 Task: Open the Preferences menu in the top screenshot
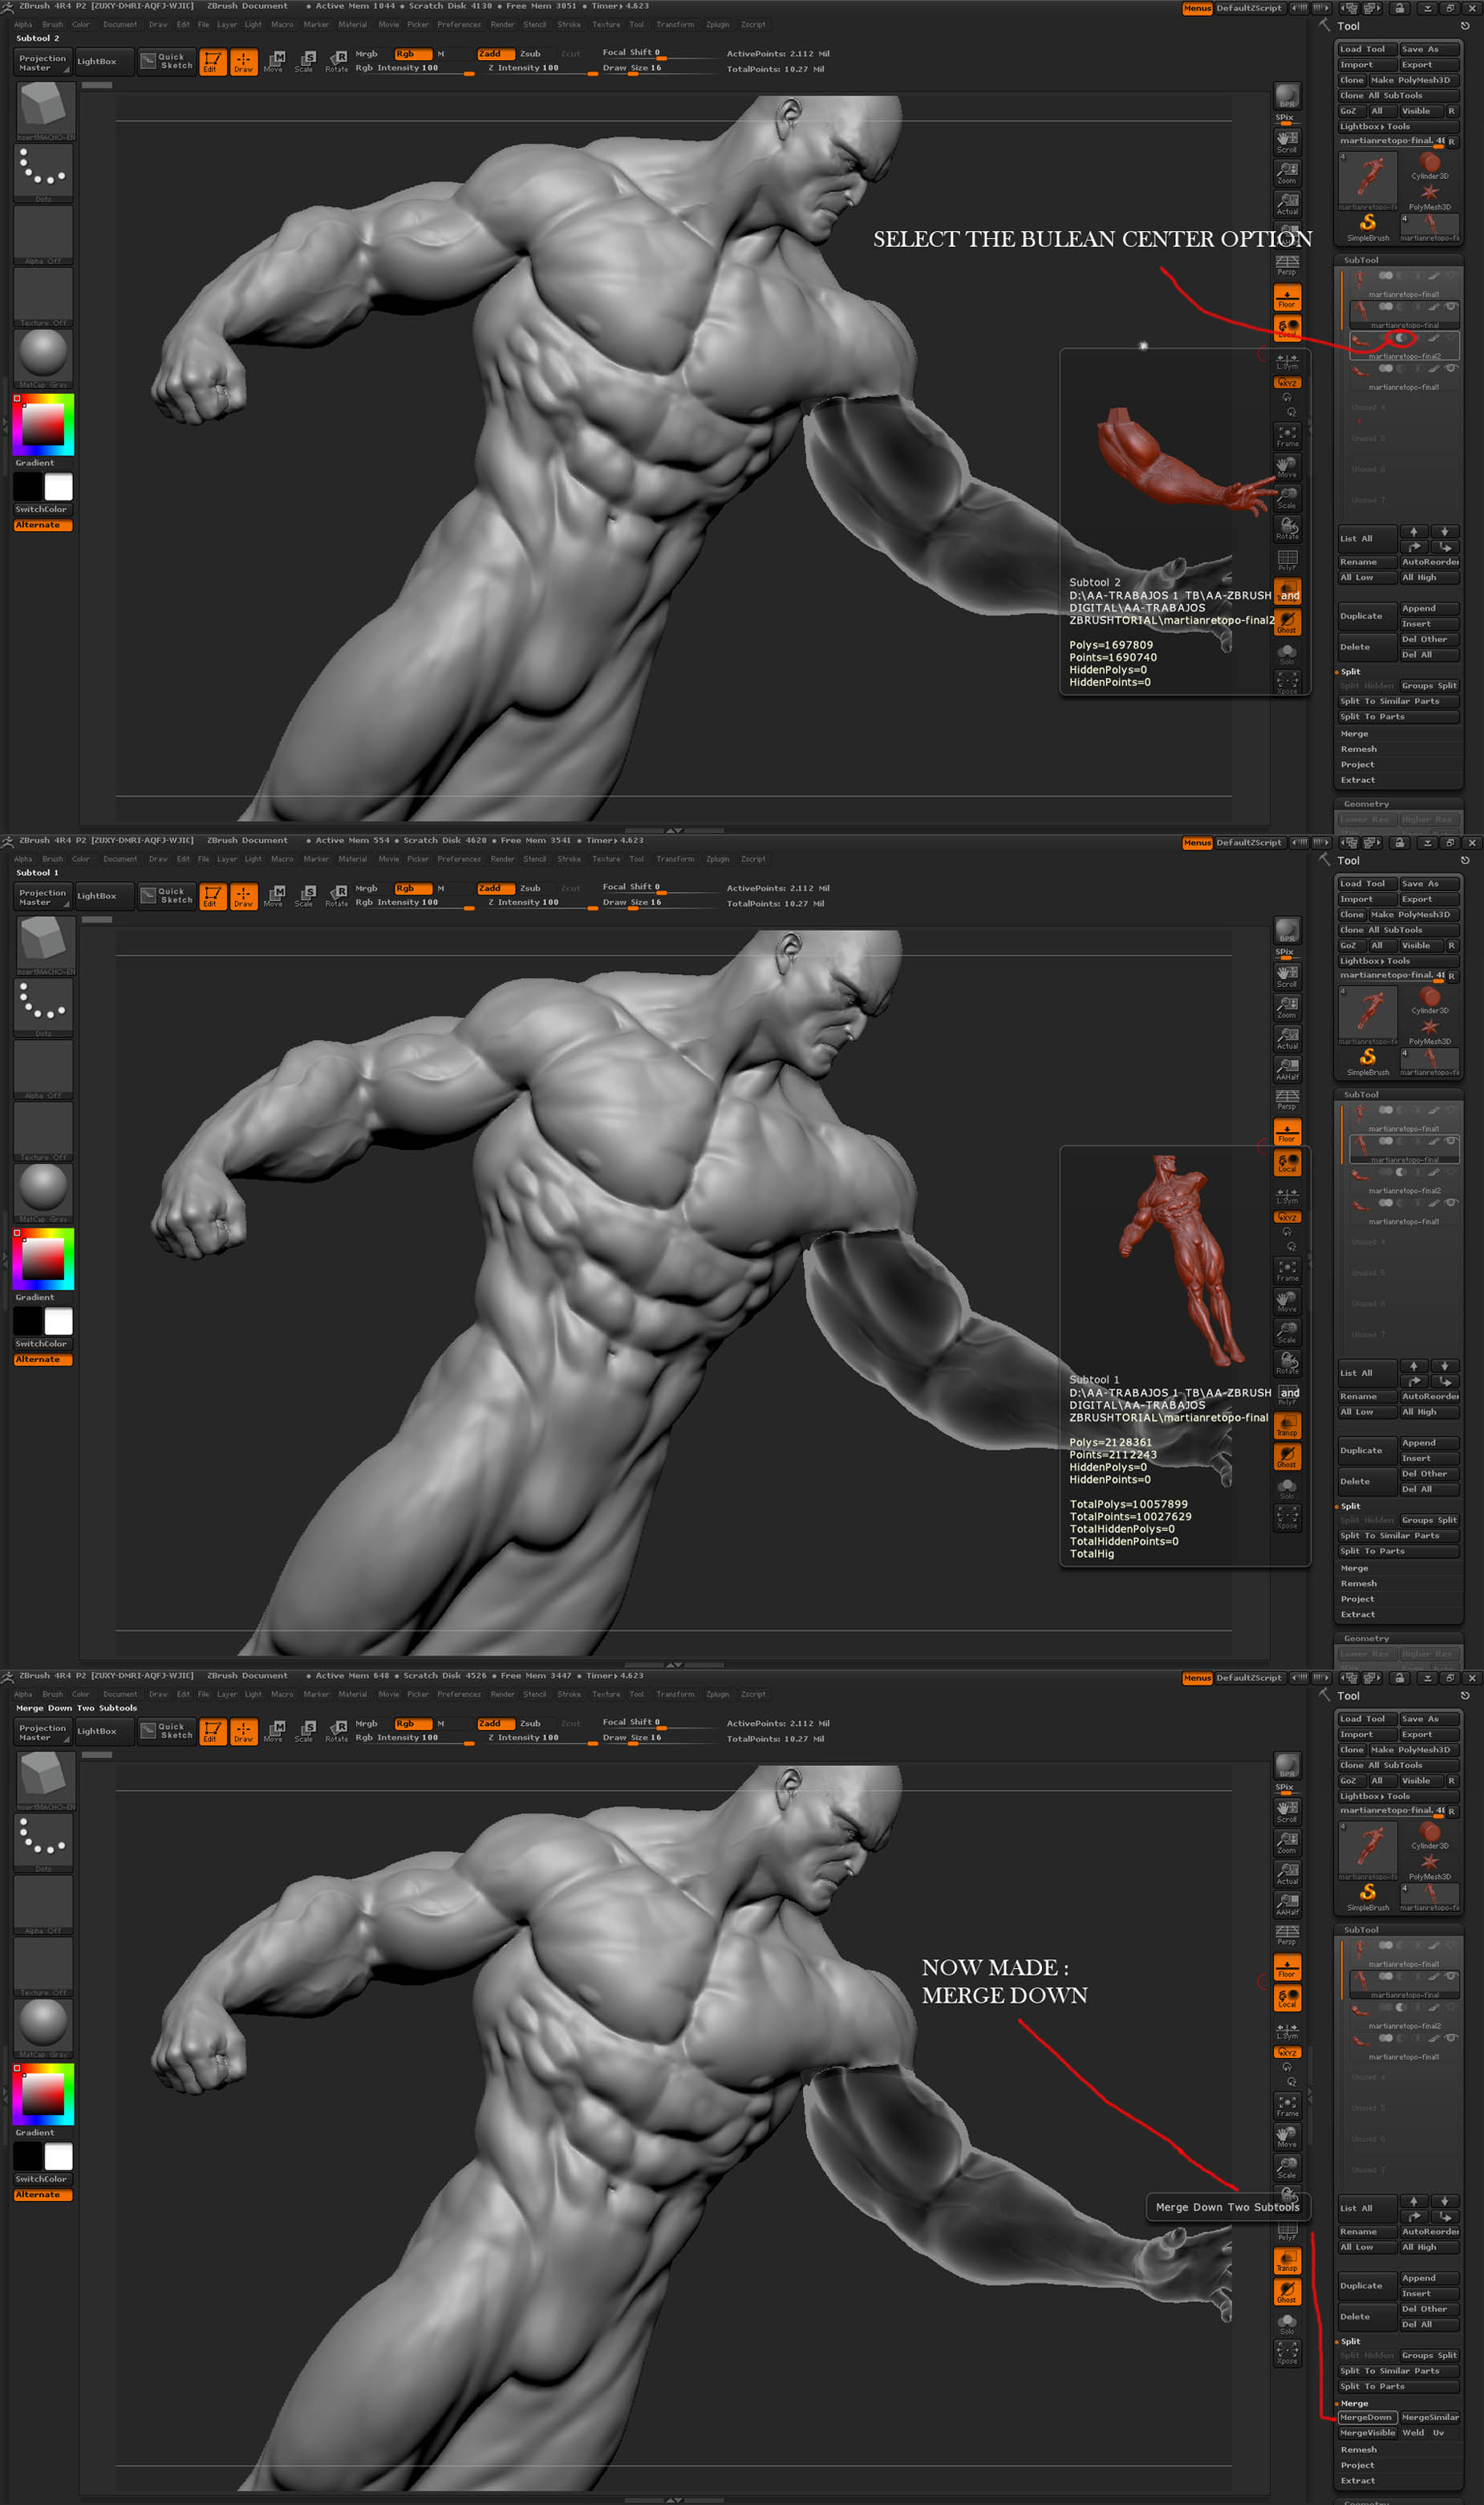(459, 24)
